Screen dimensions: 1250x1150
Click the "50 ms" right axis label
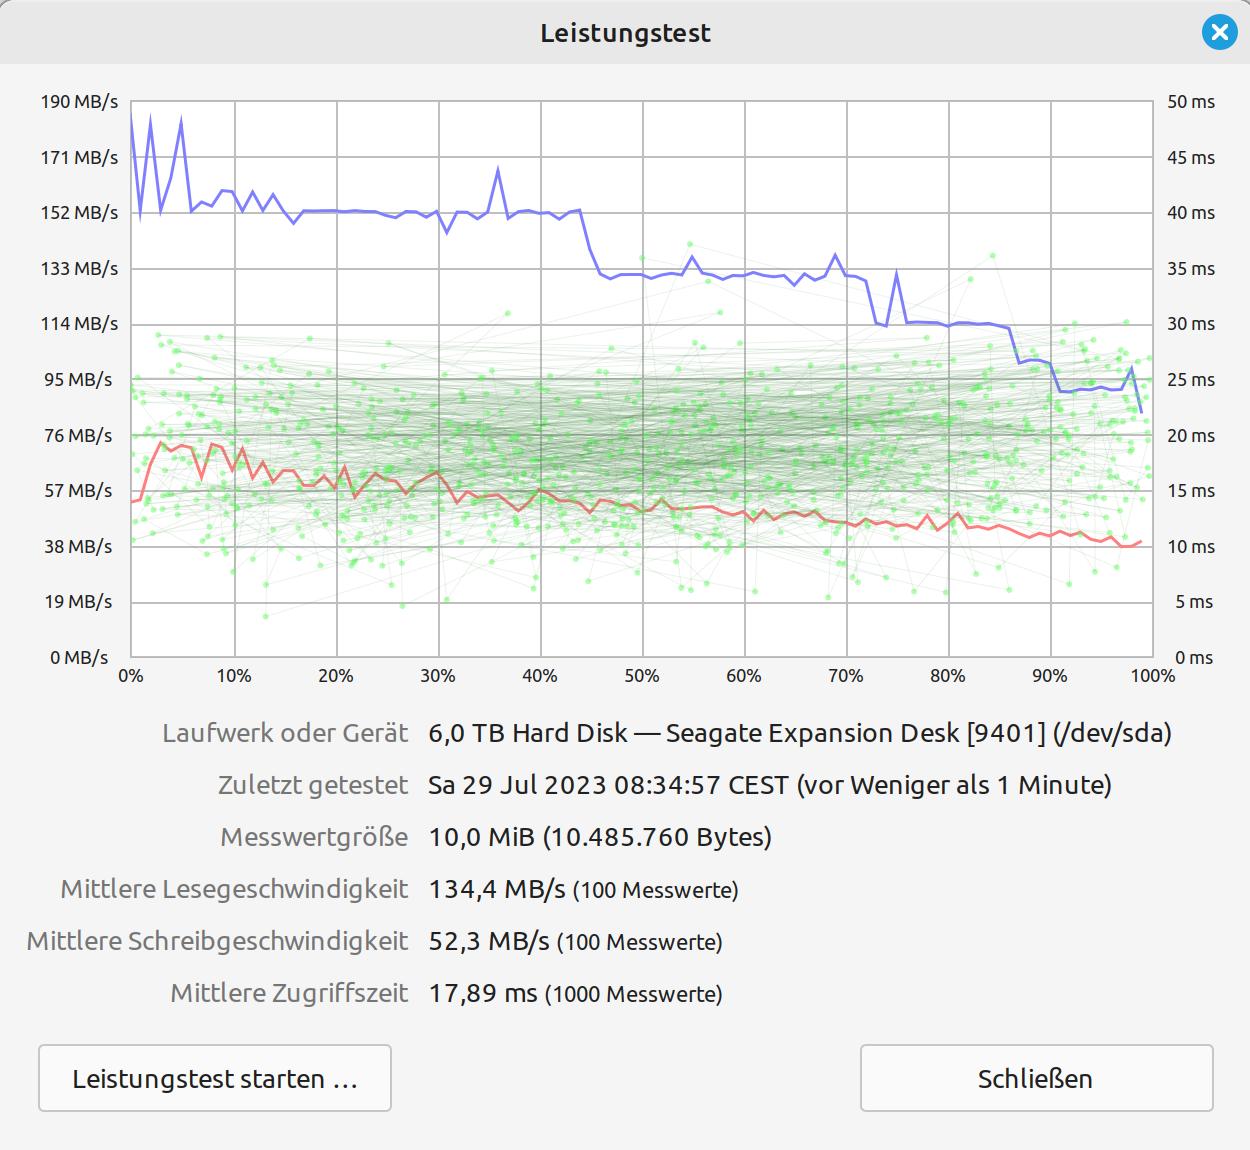click(x=1190, y=102)
